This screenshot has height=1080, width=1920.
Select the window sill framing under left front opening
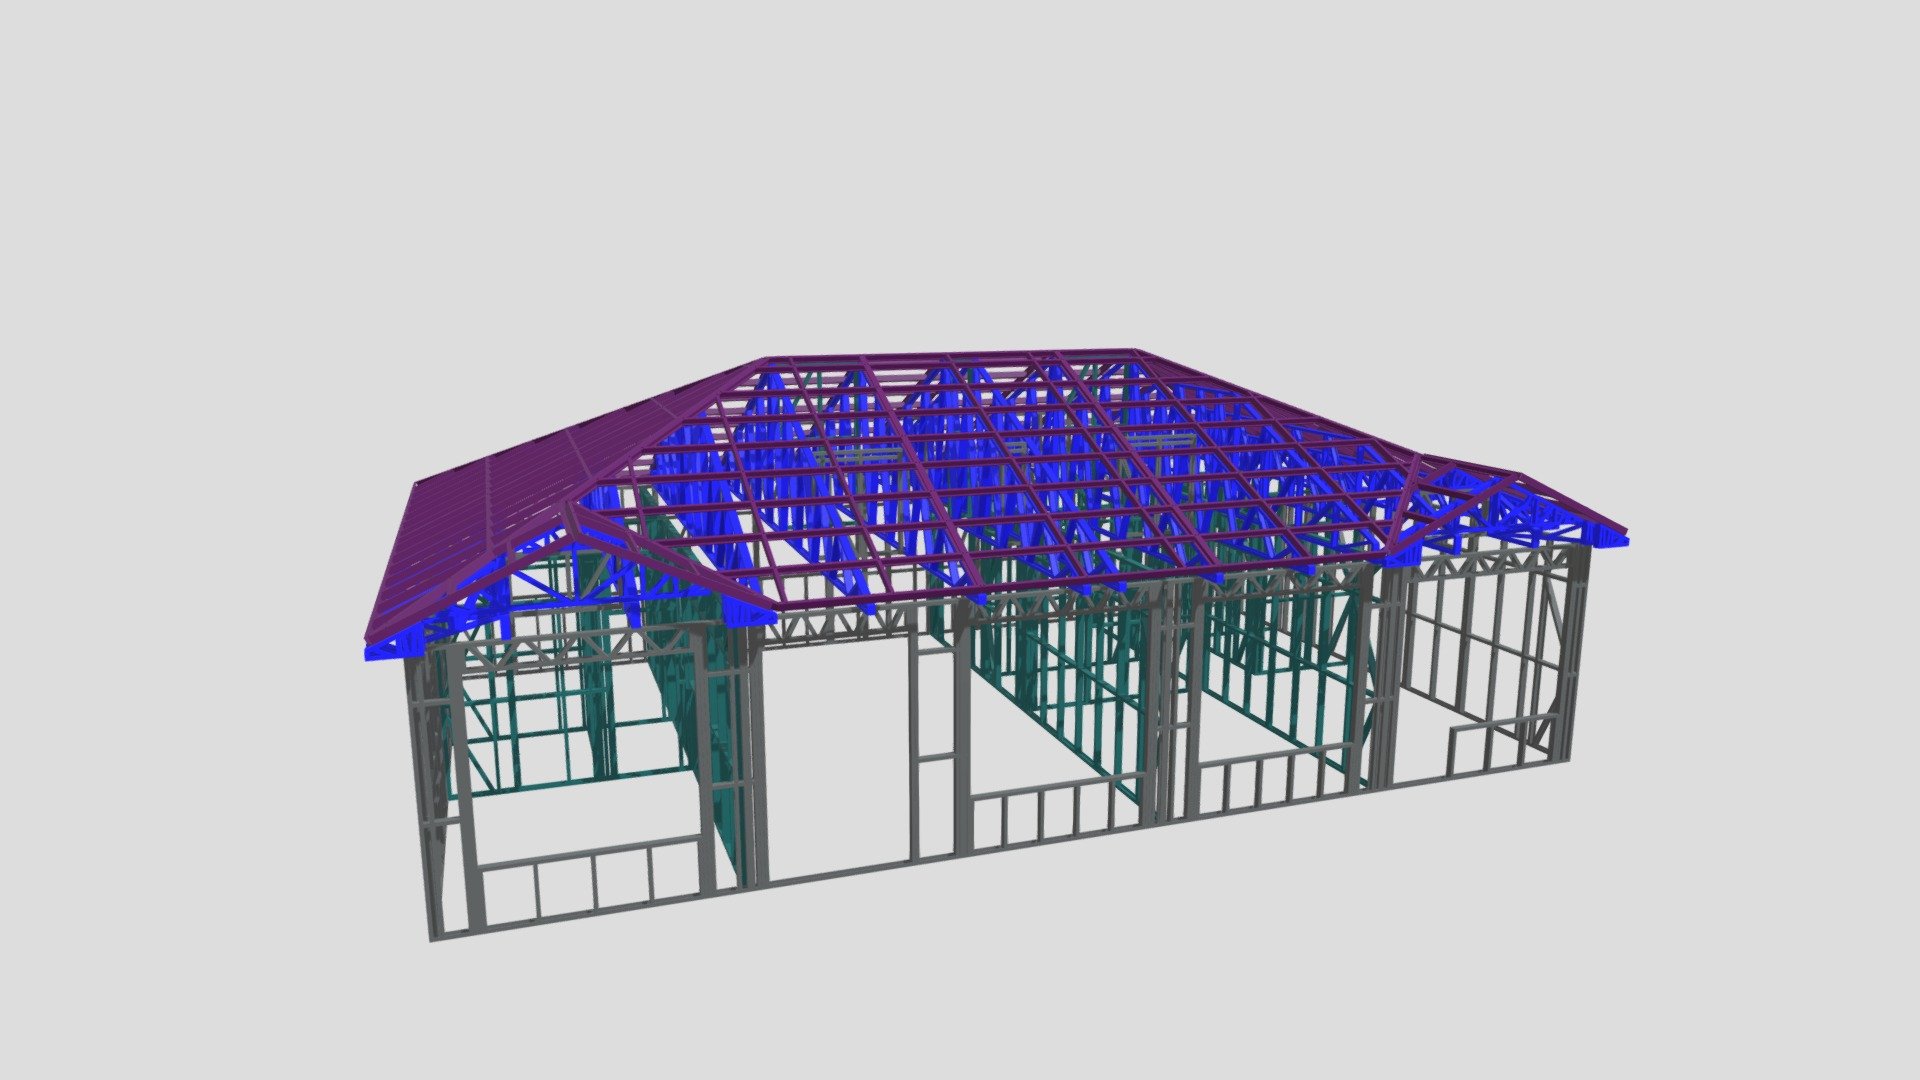tap(592, 878)
